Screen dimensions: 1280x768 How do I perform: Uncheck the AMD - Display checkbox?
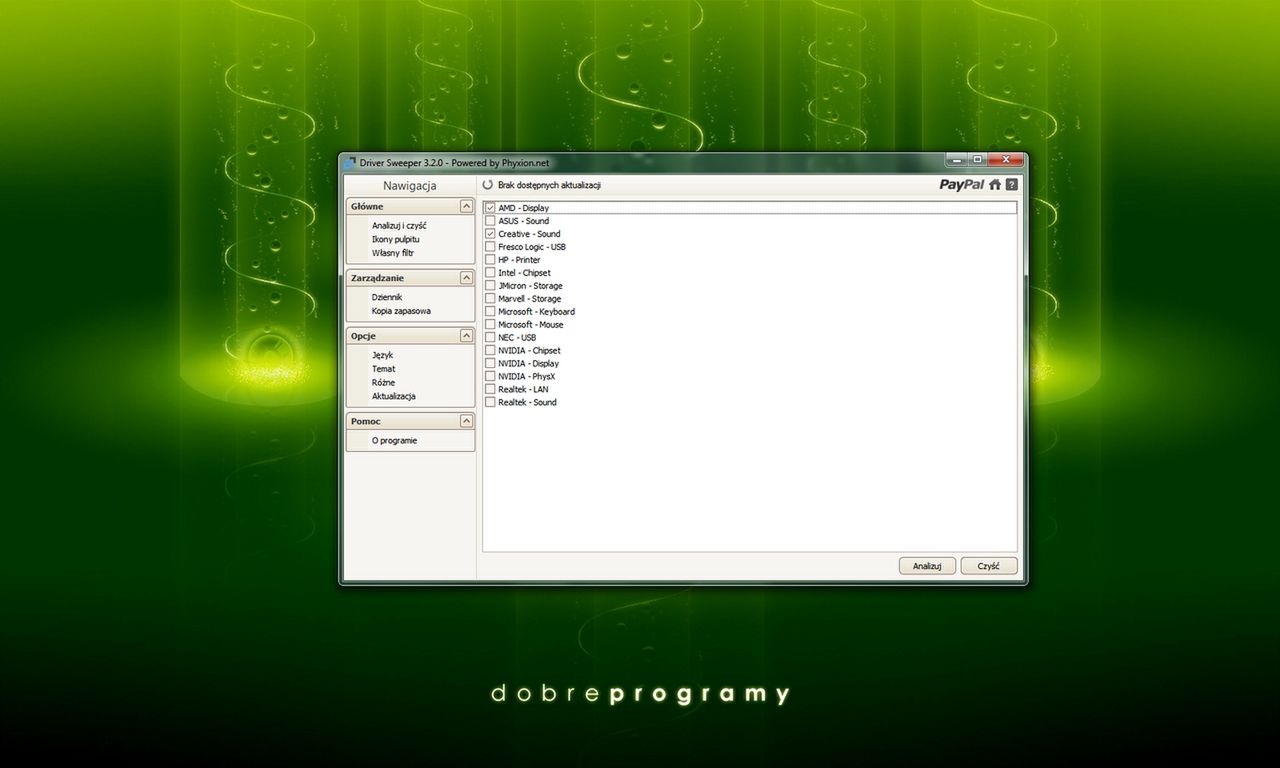(490, 208)
